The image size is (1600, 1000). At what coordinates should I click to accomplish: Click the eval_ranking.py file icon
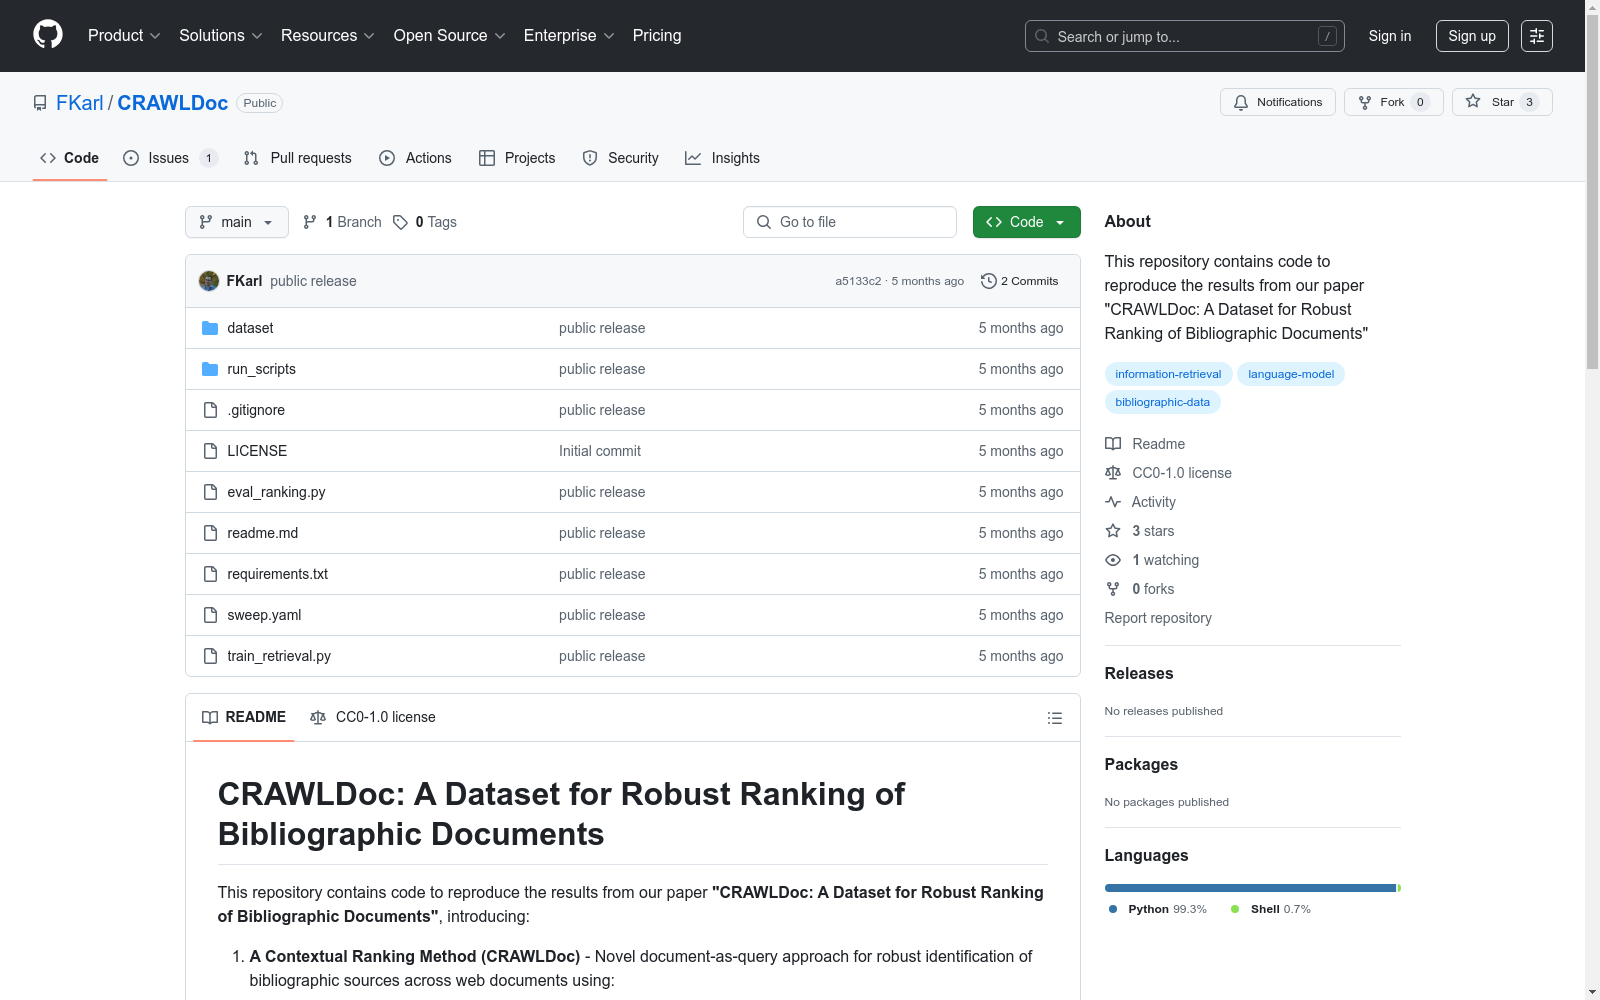pos(210,492)
